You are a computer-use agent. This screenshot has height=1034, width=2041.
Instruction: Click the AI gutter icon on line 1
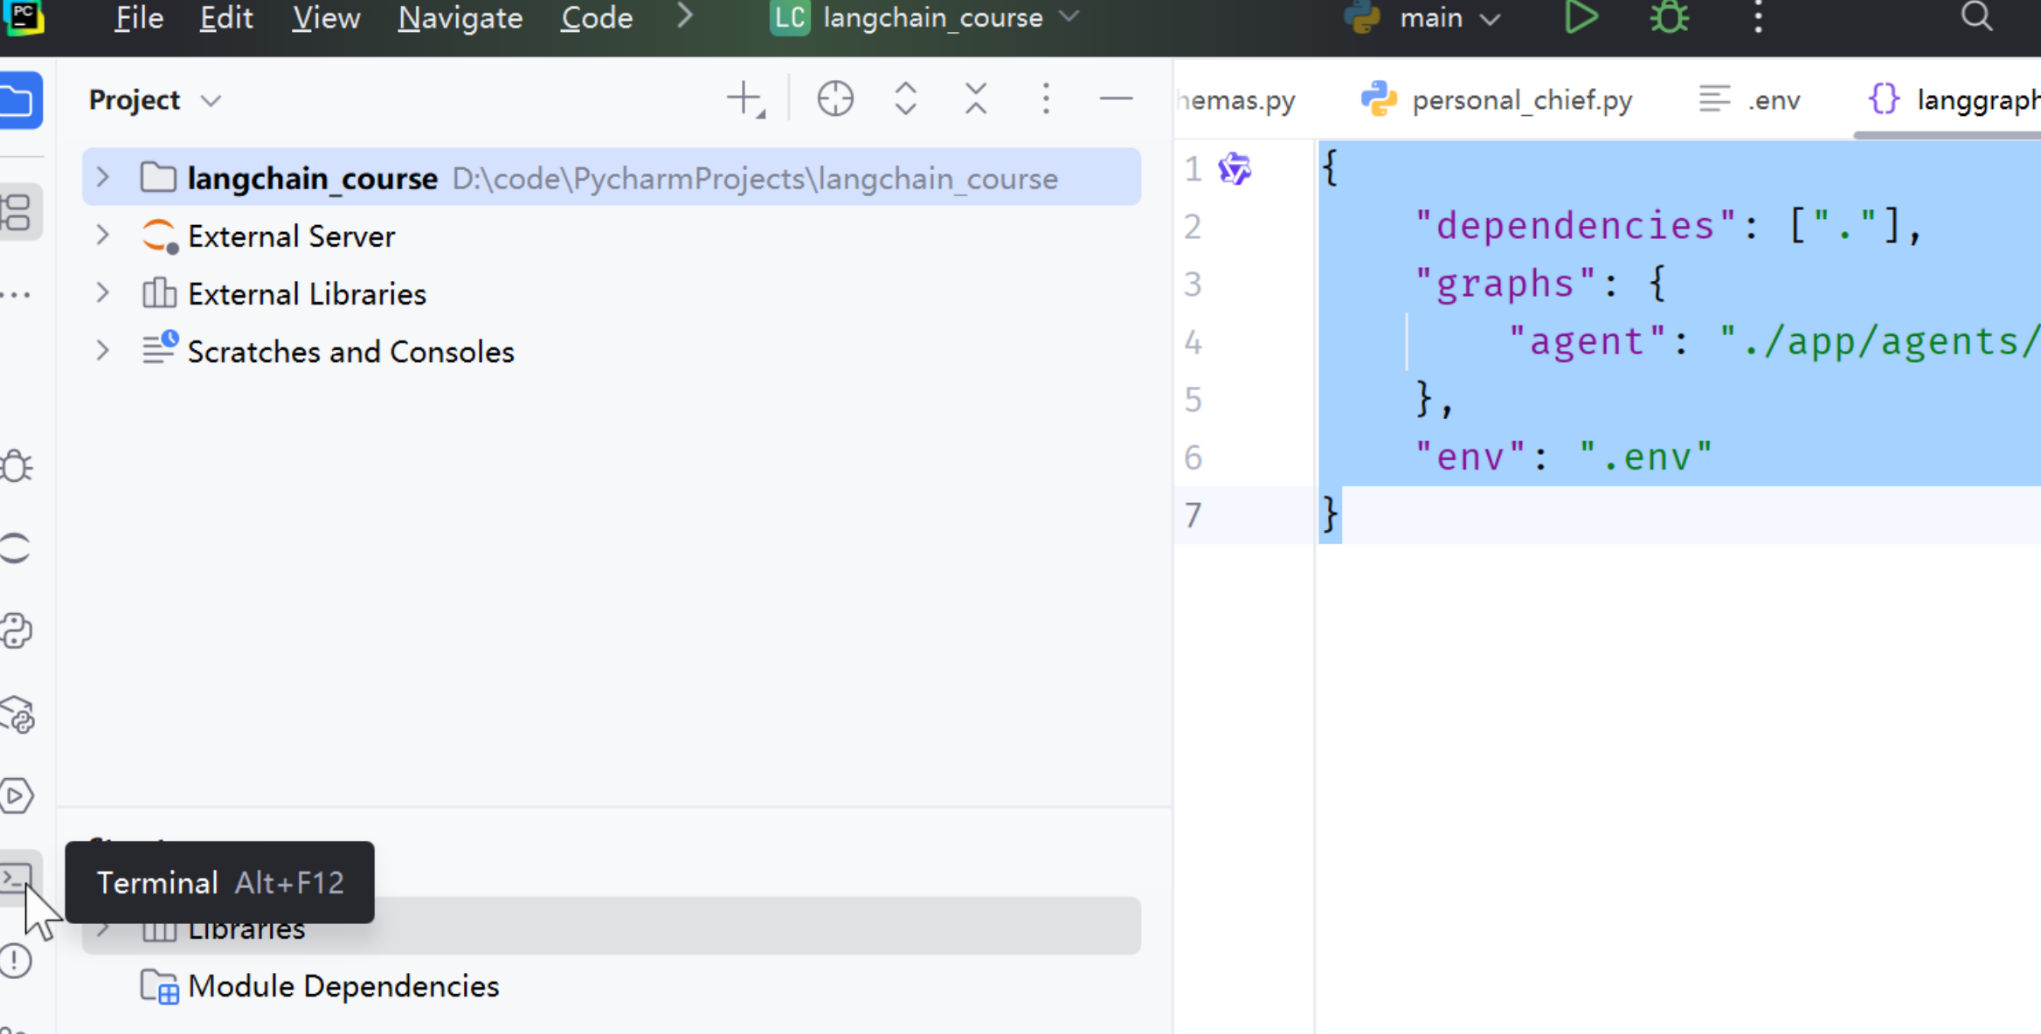coord(1235,168)
